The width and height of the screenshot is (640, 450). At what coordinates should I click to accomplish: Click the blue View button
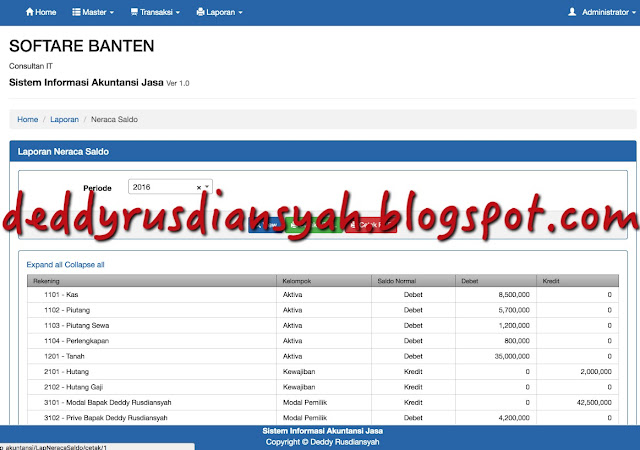coord(266,225)
